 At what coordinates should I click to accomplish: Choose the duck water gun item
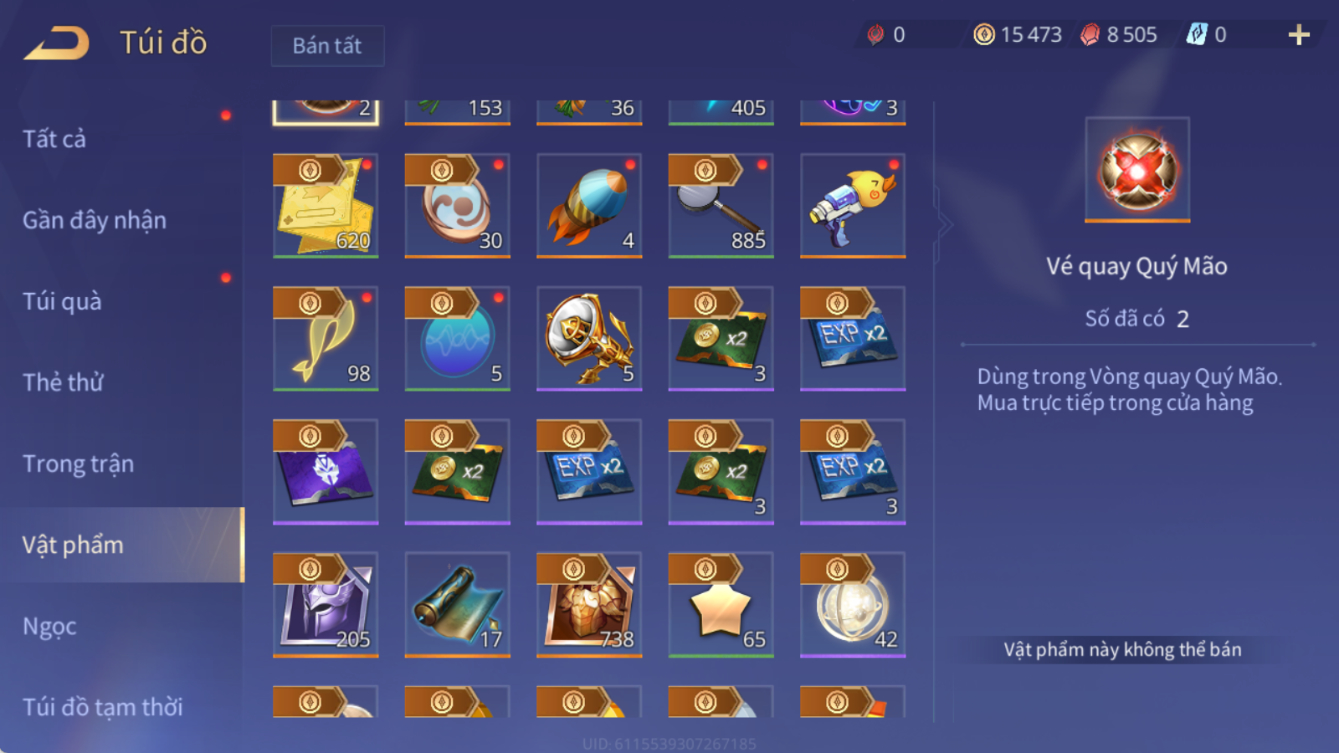click(853, 206)
